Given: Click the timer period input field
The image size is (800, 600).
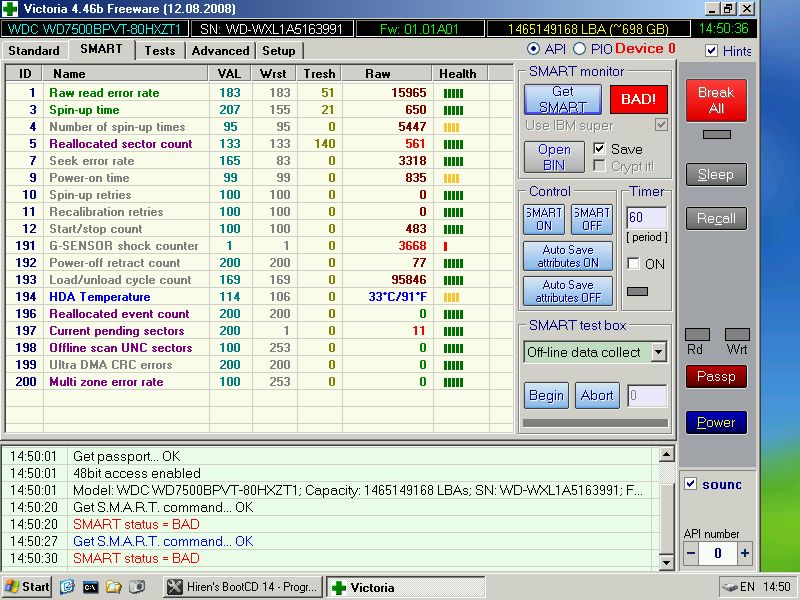Looking at the screenshot, I should click(x=646, y=218).
